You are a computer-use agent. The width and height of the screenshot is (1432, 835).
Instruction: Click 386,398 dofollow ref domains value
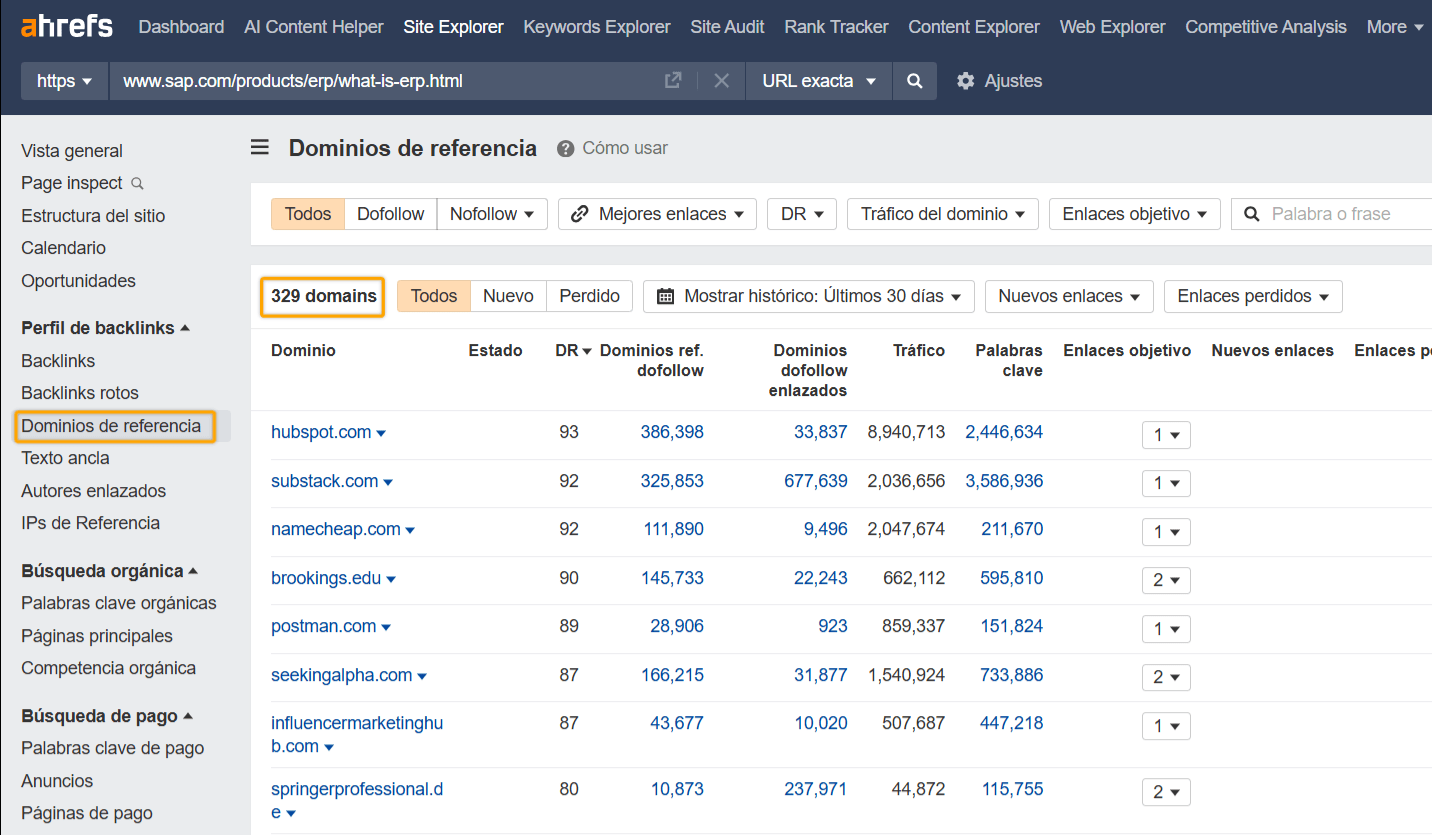[x=672, y=432]
